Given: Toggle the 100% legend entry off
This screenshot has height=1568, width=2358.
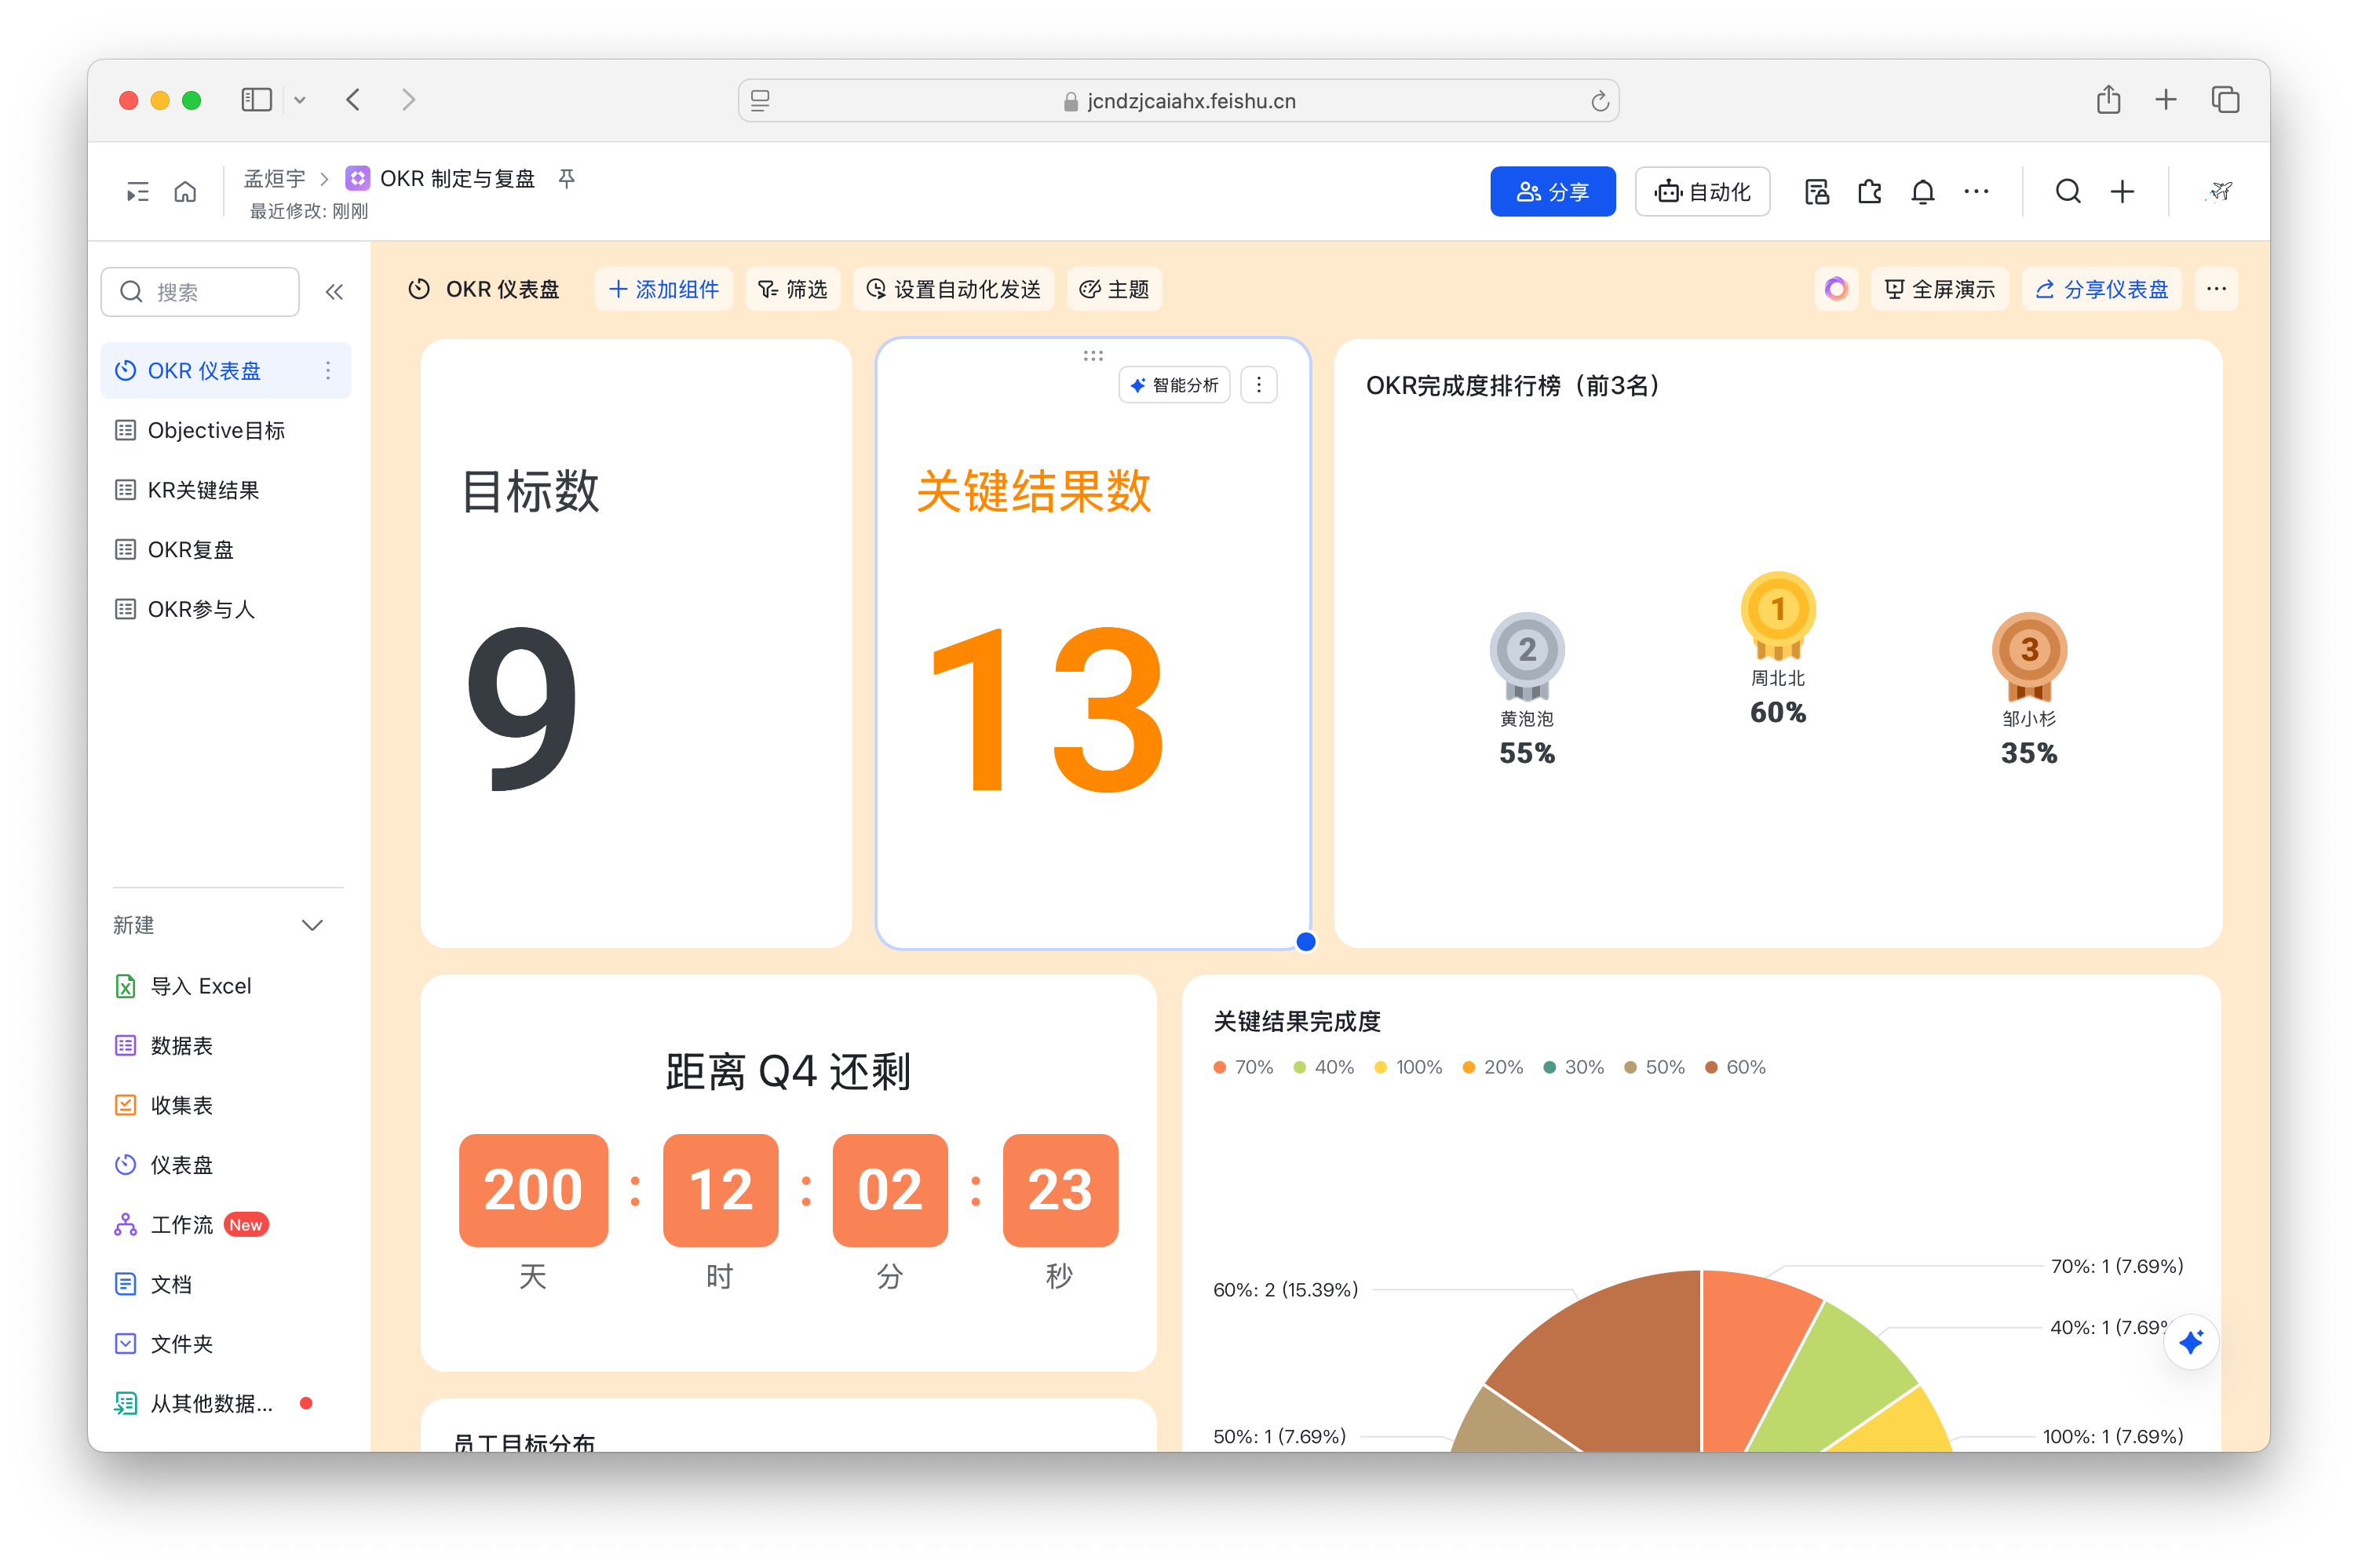Looking at the screenshot, I should pos(1408,1067).
